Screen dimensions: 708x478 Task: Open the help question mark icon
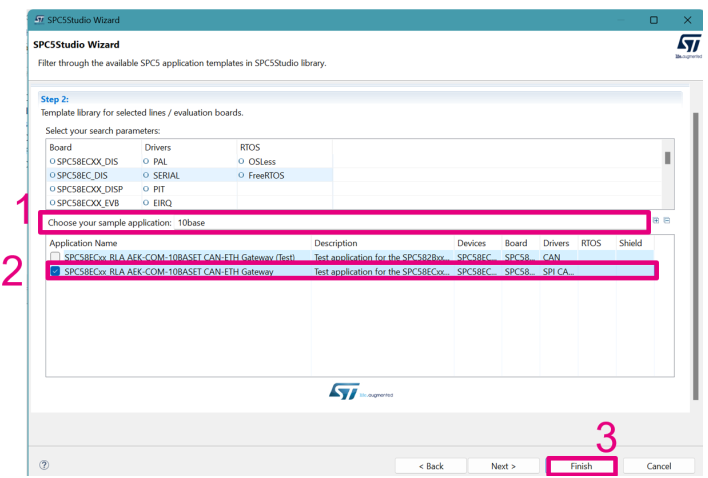tap(44, 465)
